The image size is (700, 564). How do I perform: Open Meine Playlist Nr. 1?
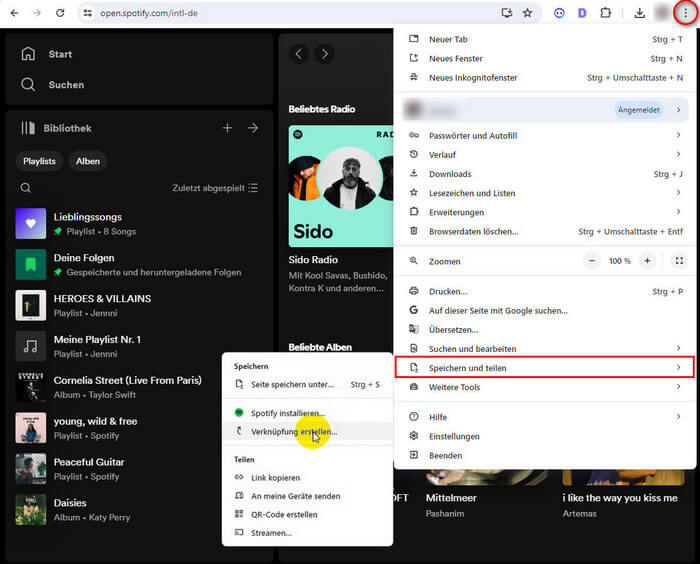(x=139, y=347)
